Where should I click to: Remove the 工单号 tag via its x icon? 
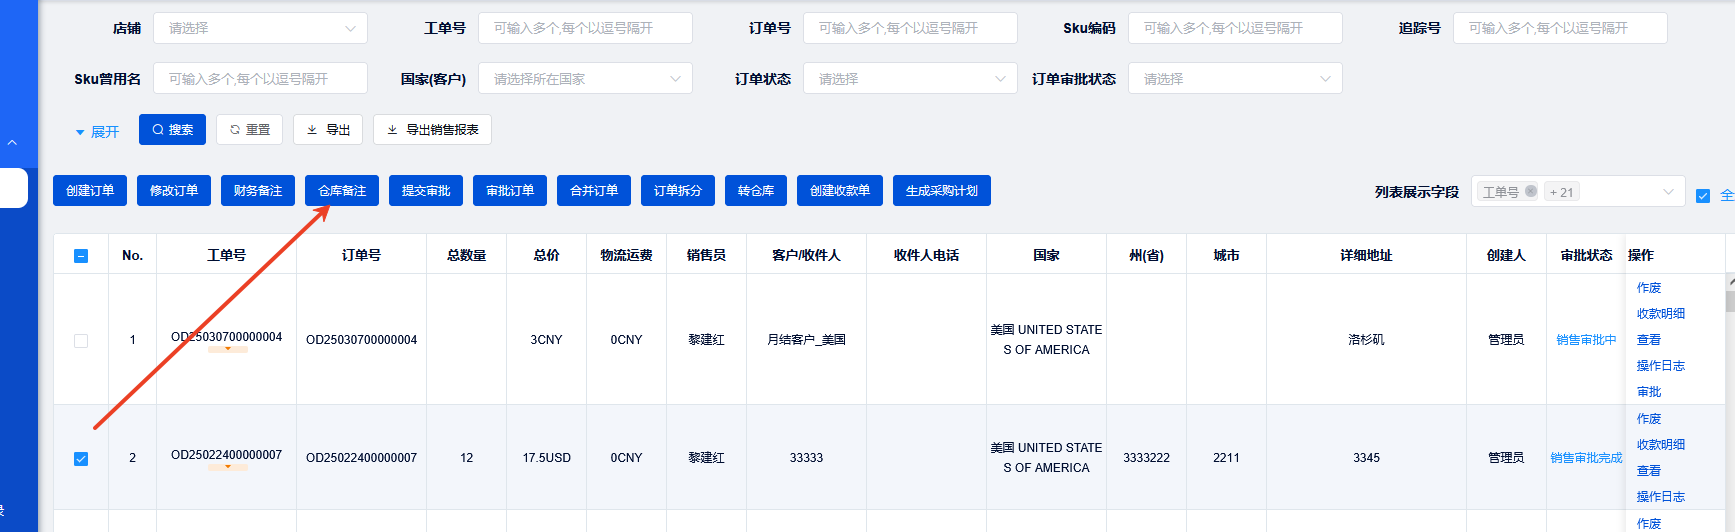point(1531,192)
